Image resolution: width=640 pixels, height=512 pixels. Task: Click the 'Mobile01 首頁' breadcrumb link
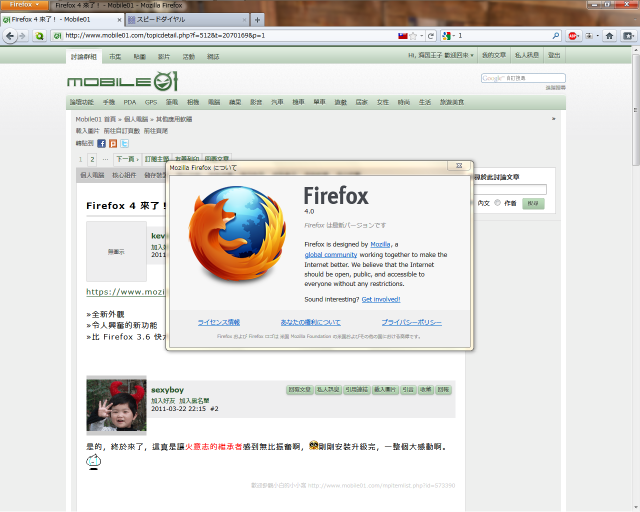[96, 119]
